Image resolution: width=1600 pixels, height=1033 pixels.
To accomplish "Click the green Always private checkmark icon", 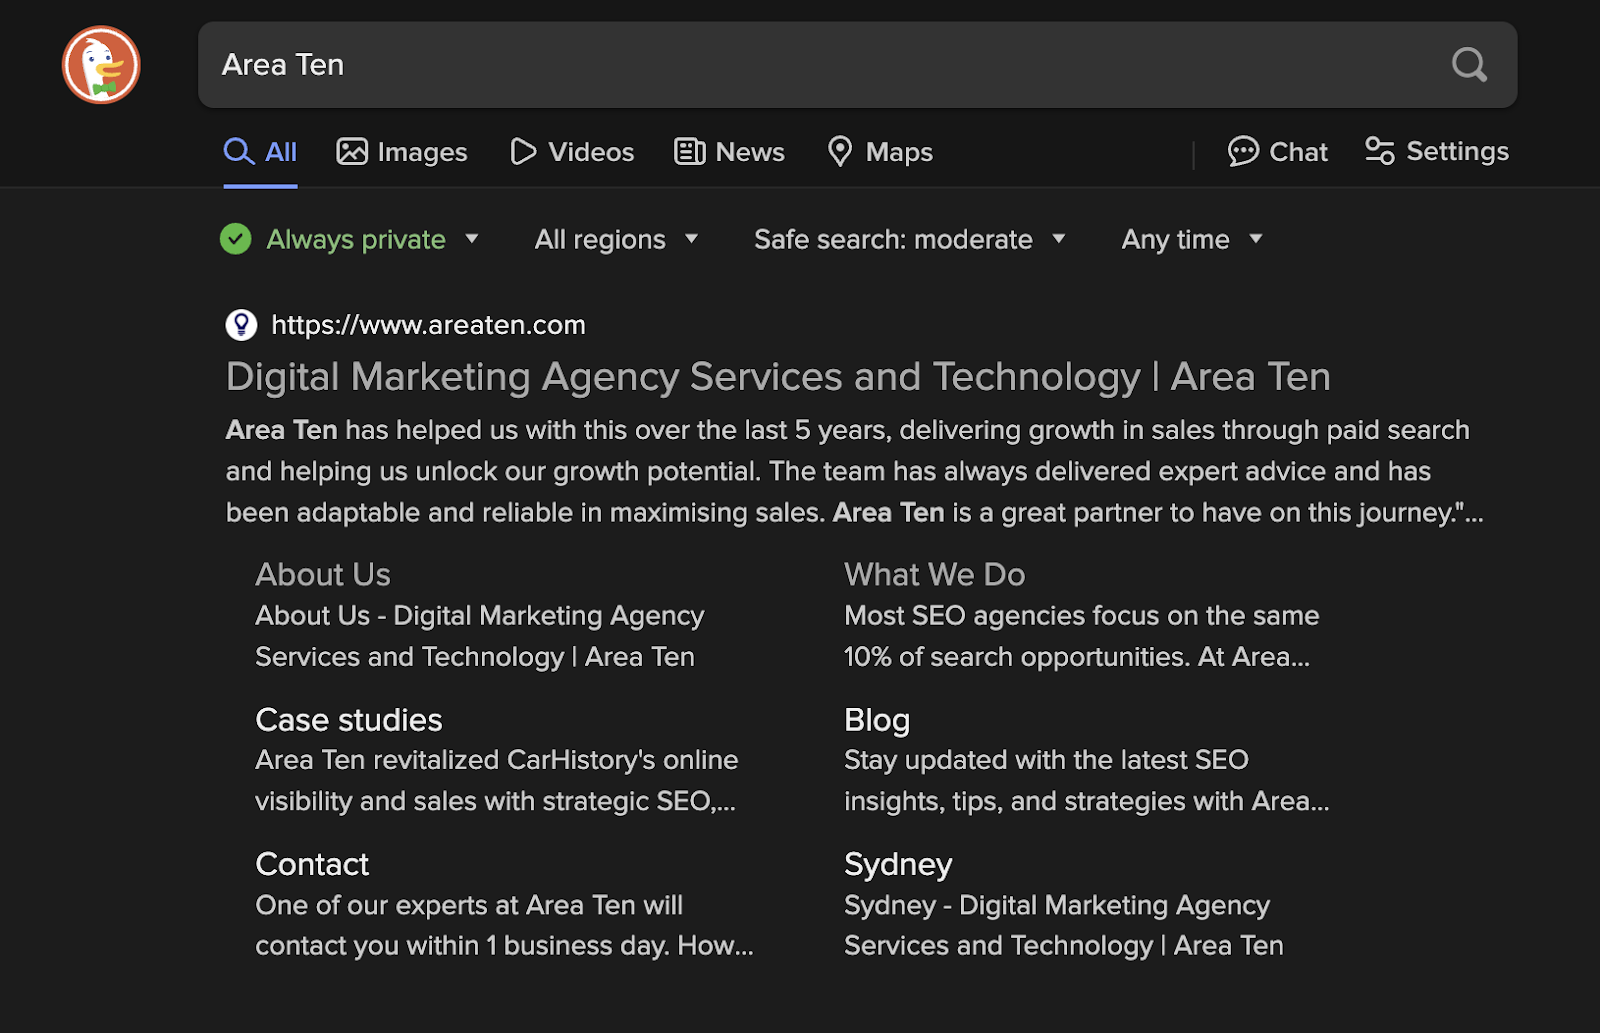I will (236, 239).
